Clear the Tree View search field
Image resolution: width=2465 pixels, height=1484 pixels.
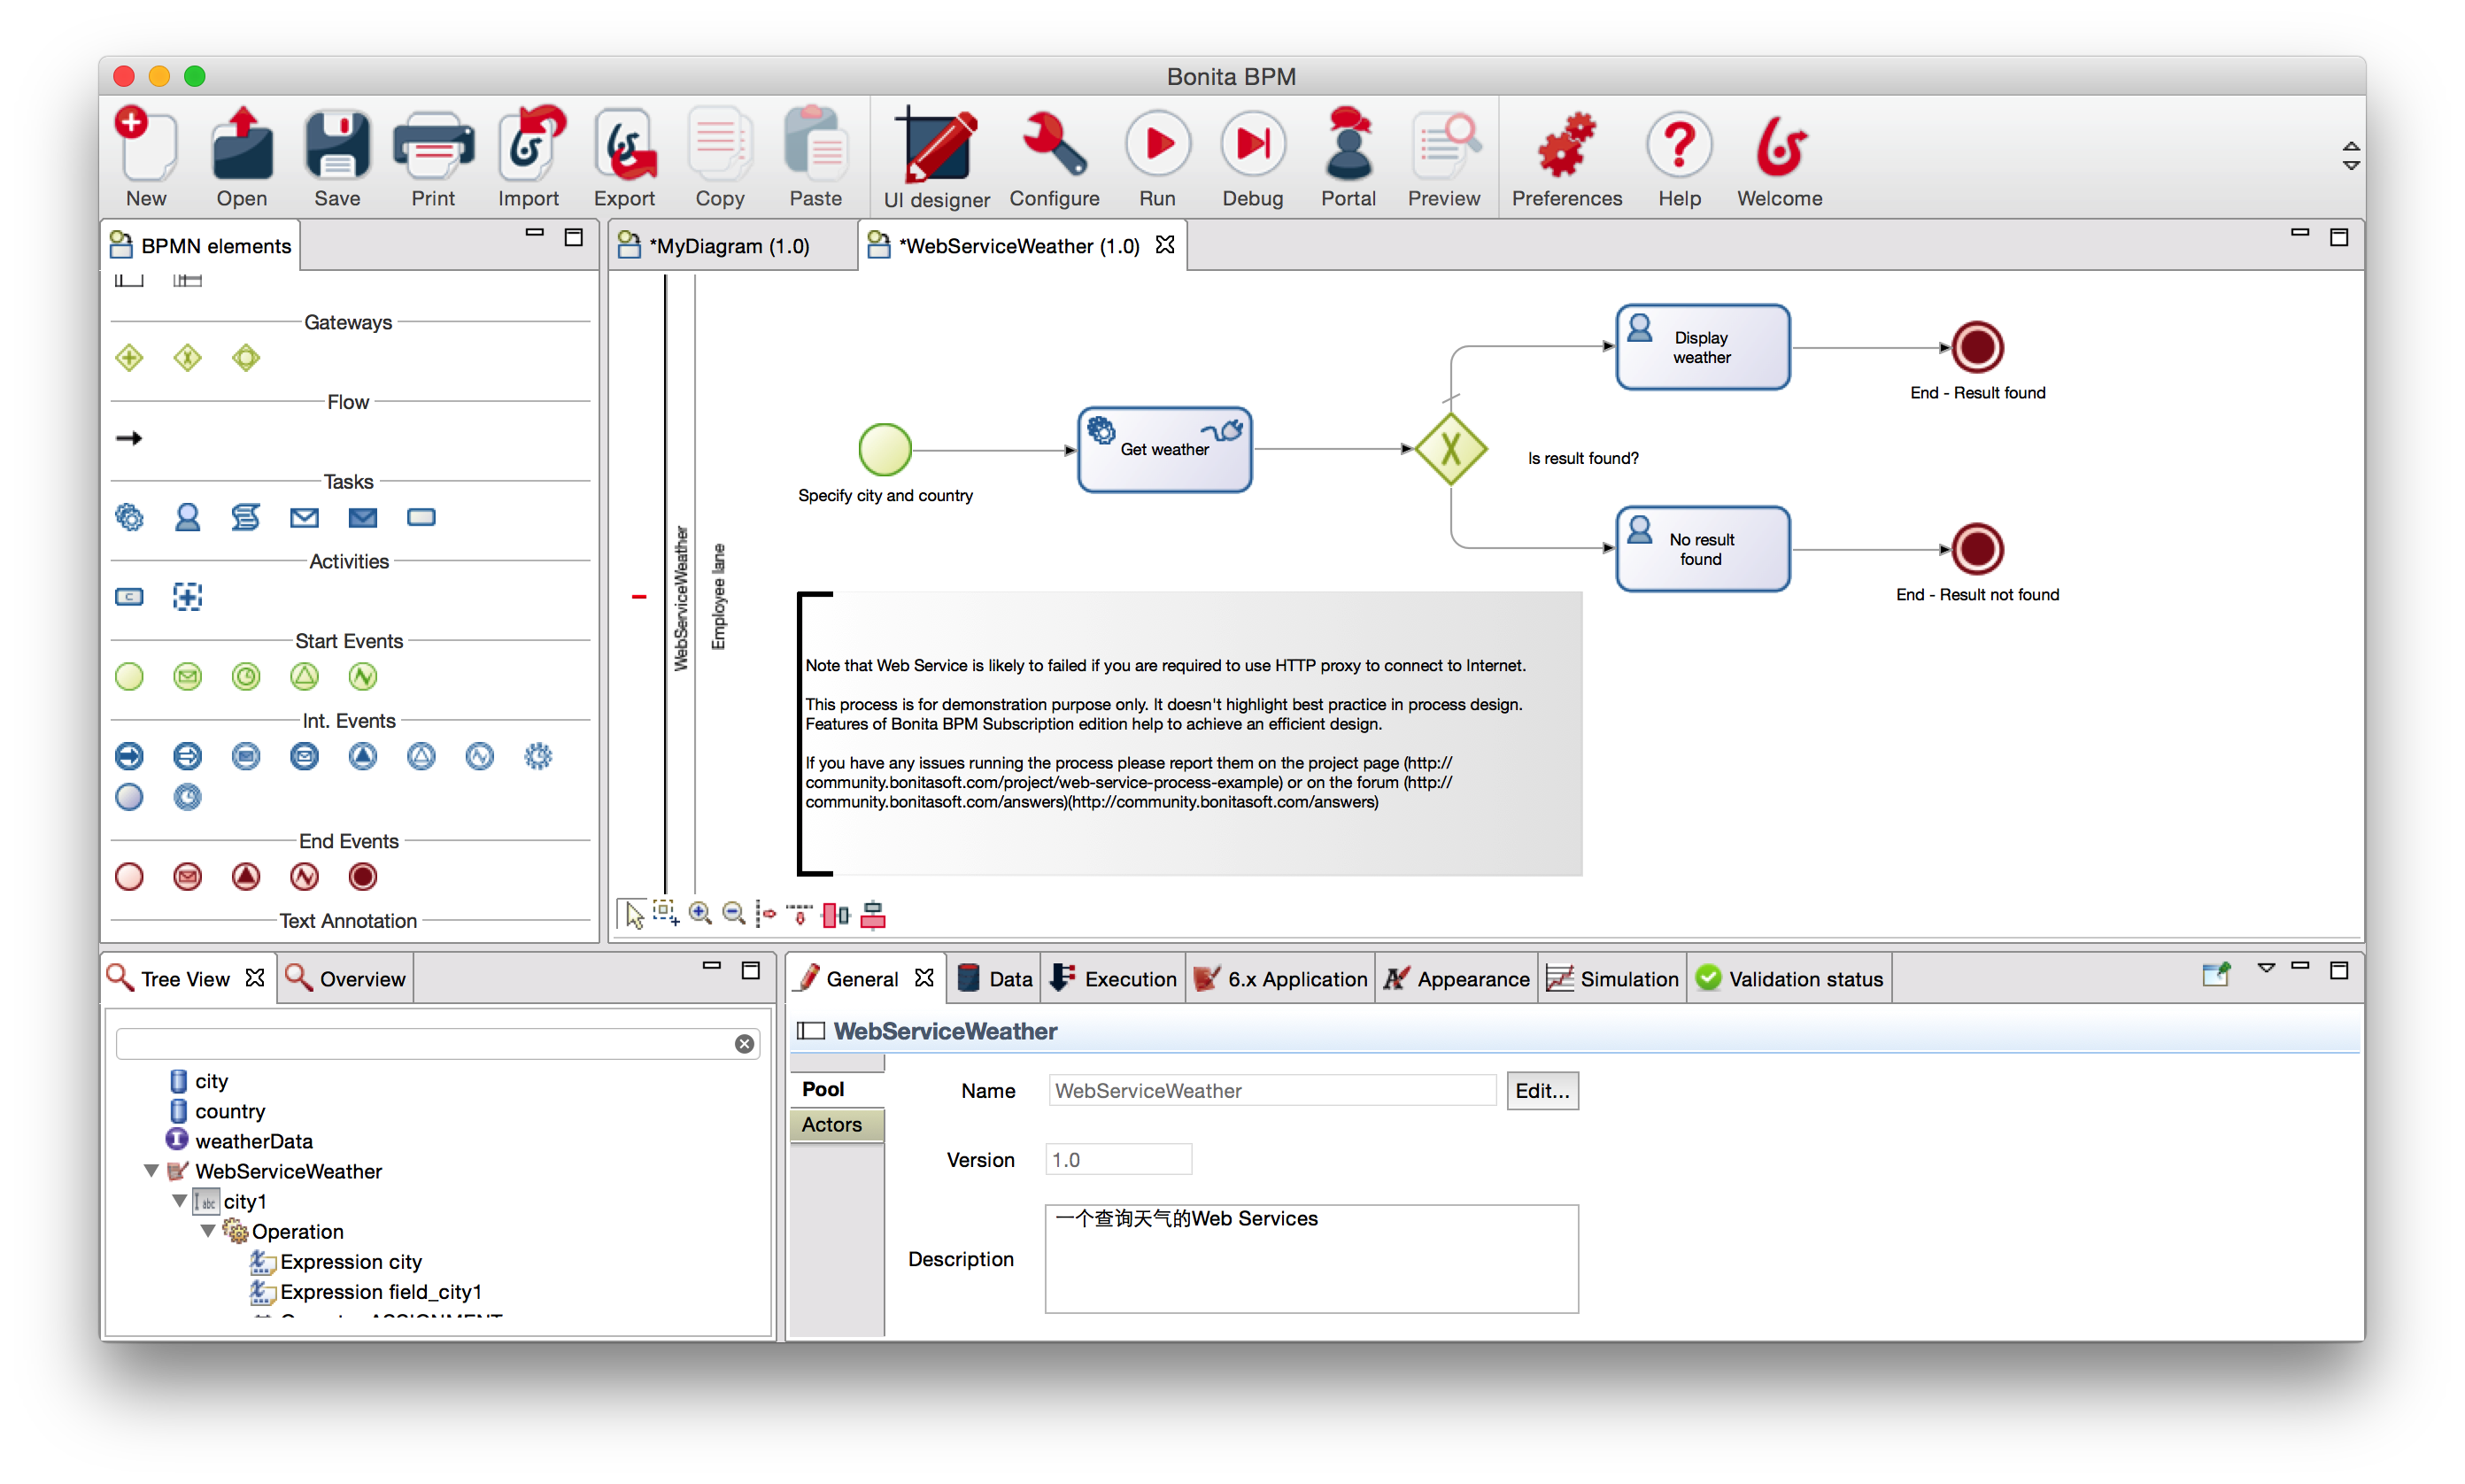[744, 1044]
